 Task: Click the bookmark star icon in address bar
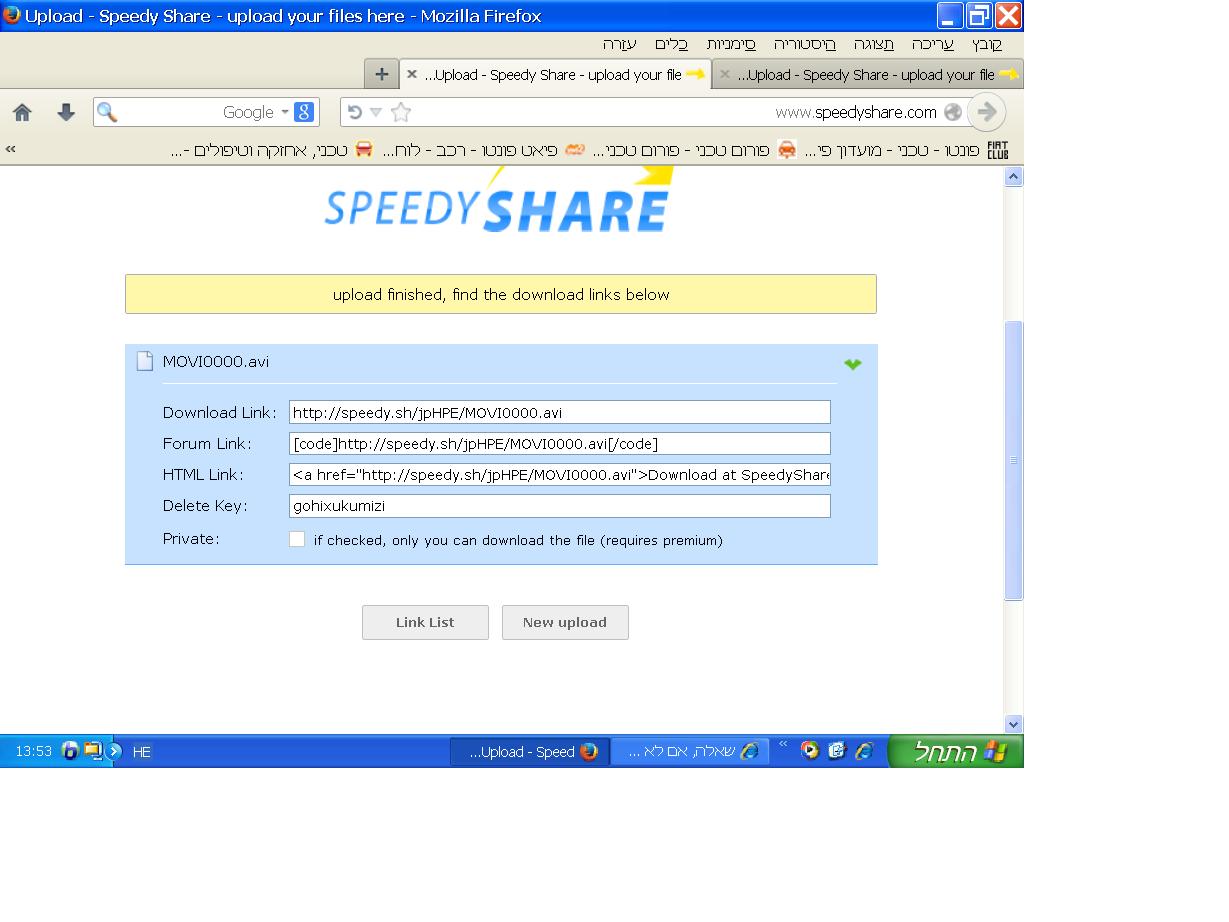point(401,112)
